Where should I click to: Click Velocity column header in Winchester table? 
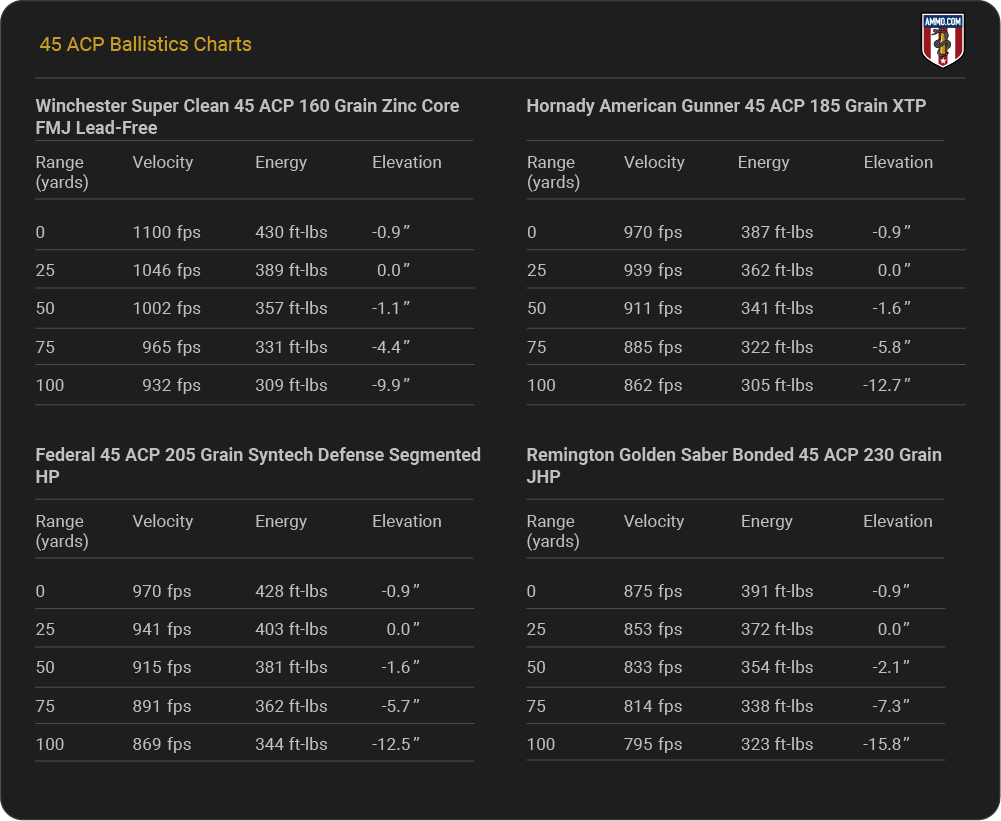click(x=162, y=162)
